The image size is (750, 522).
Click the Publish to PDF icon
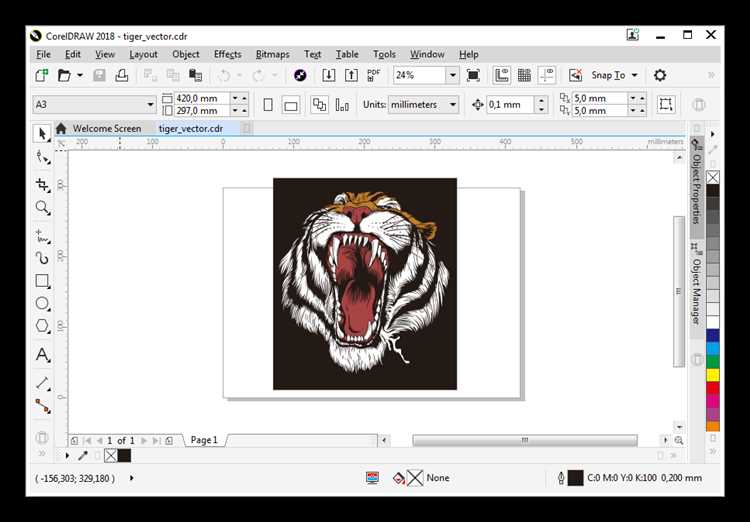(374, 75)
